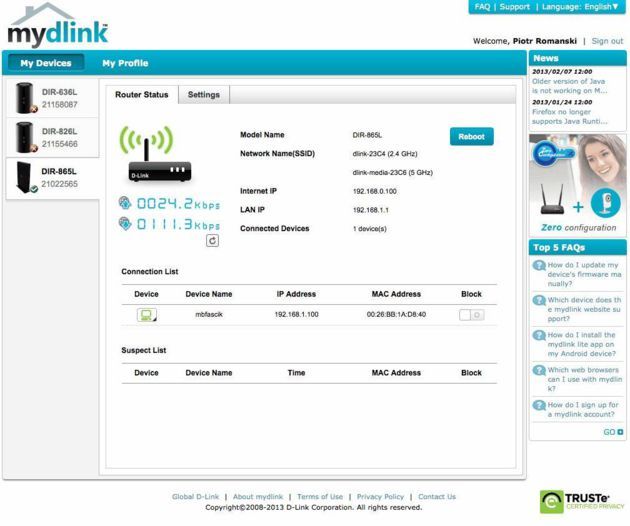Screen dimensions: 630x526
Task: Click SSID dlink-23C4 (2.4 GHz)
Action: (385, 154)
